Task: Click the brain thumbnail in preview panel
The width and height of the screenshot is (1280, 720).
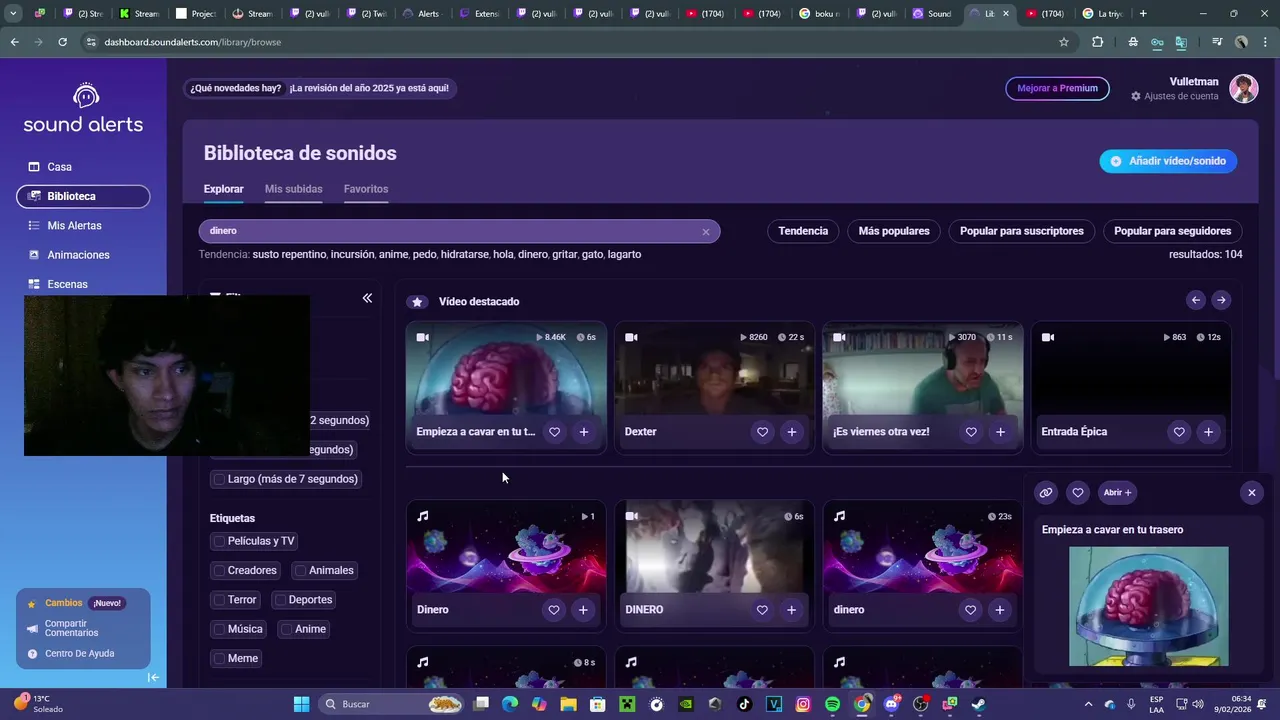Action: [1148, 606]
